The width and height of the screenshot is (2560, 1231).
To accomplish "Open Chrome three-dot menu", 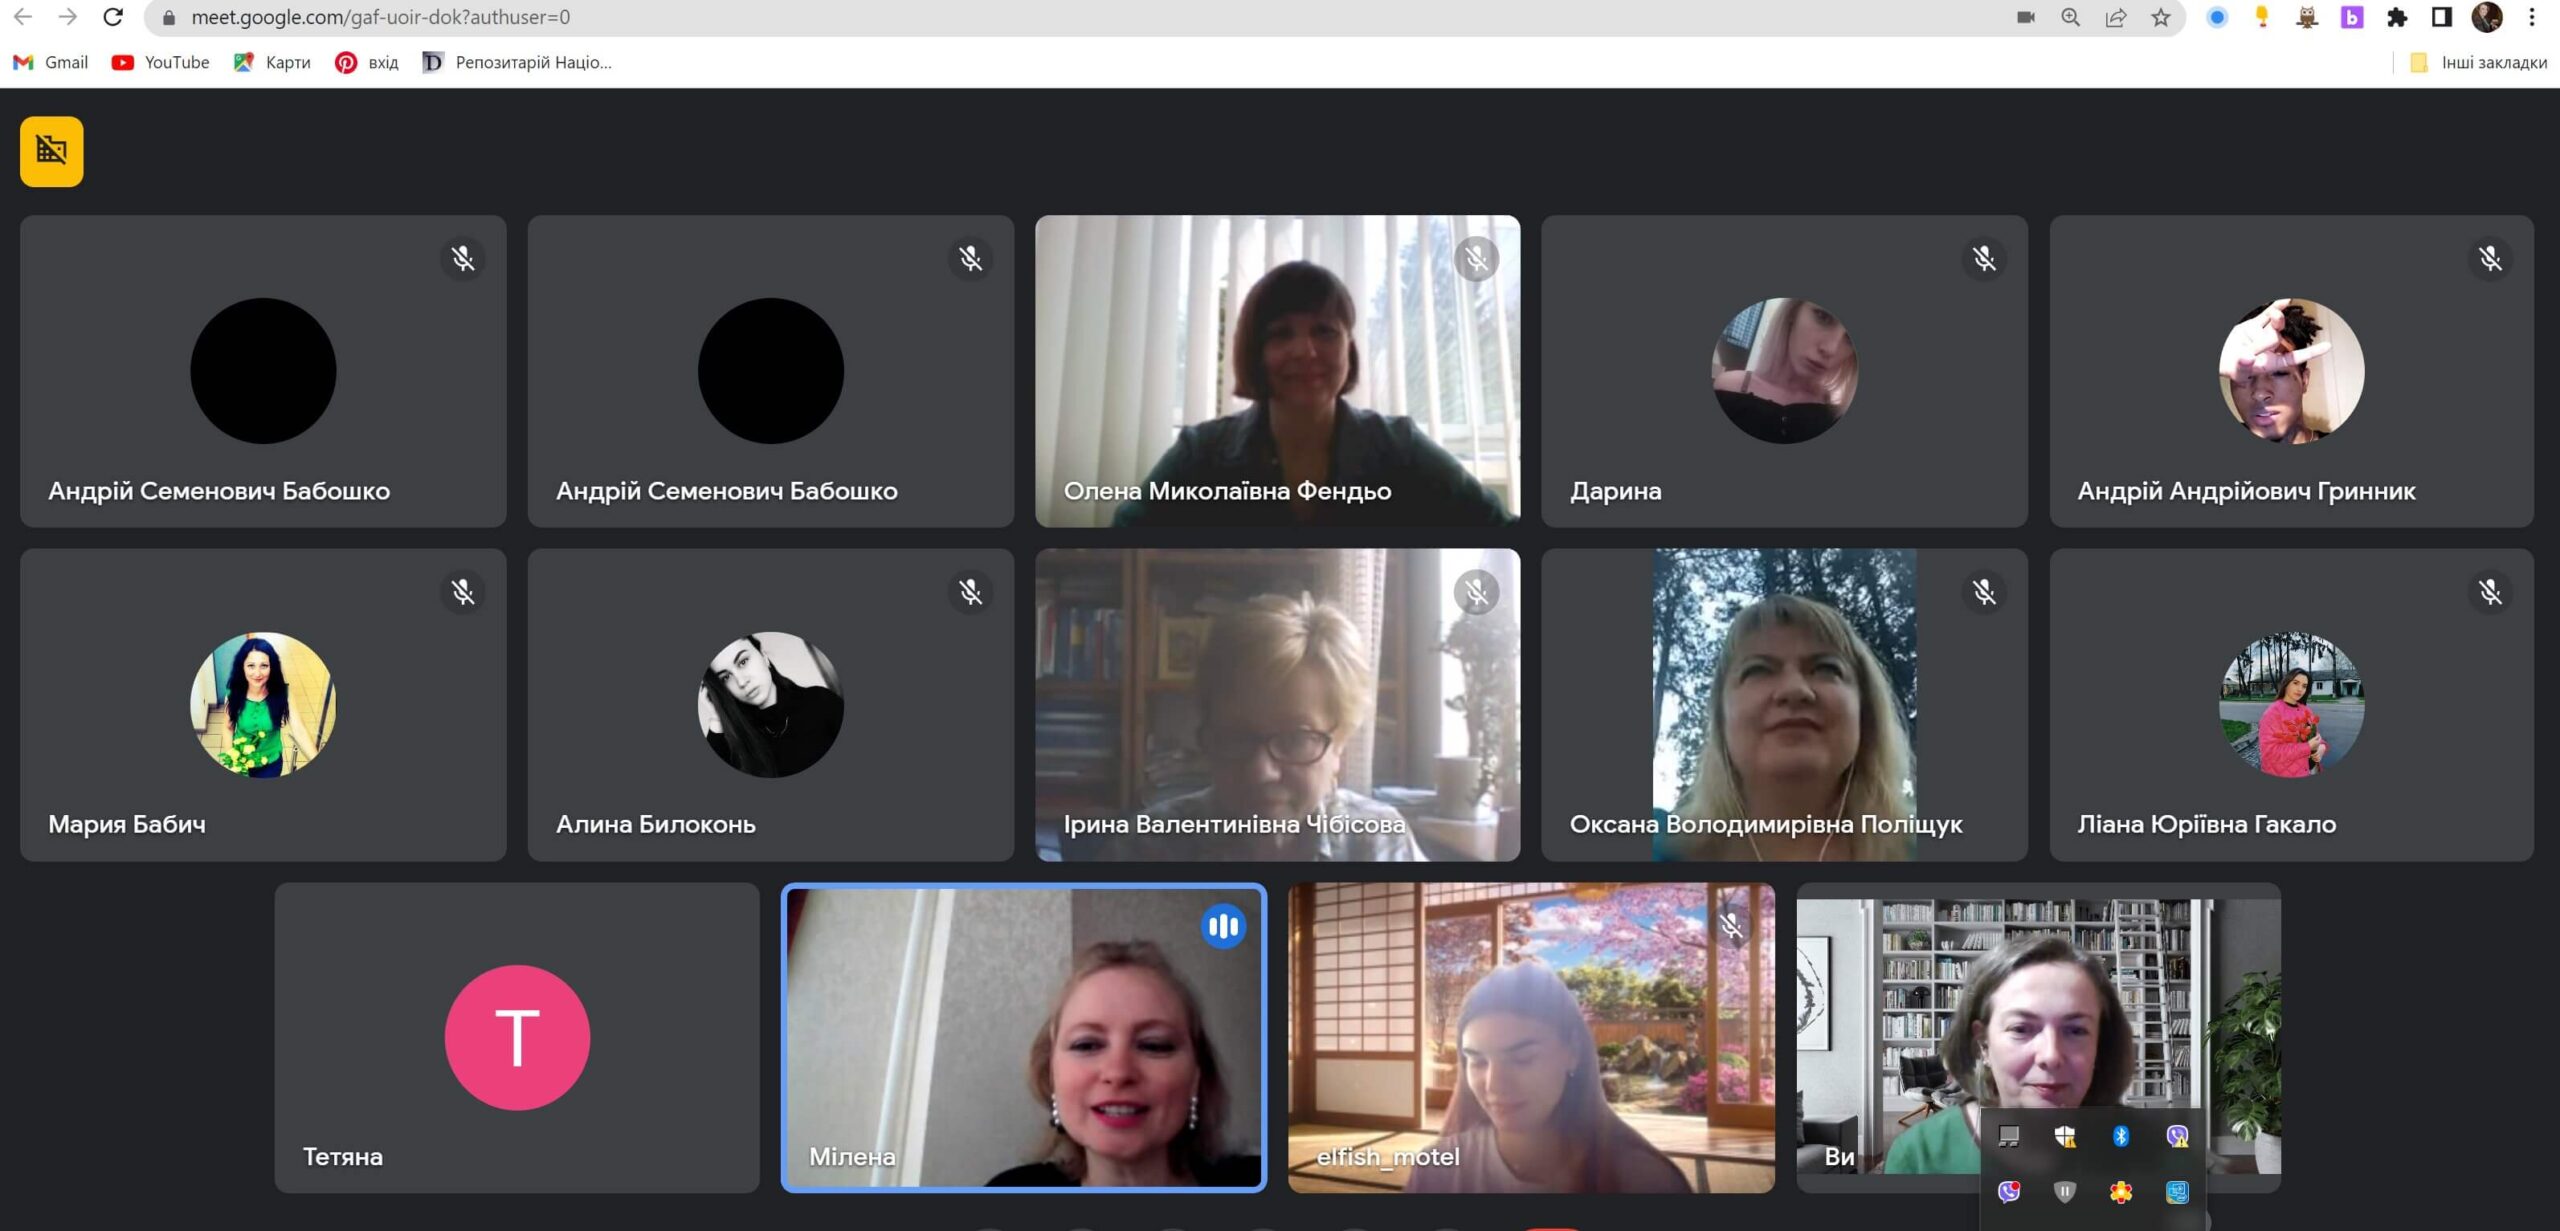I will 2532,17.
